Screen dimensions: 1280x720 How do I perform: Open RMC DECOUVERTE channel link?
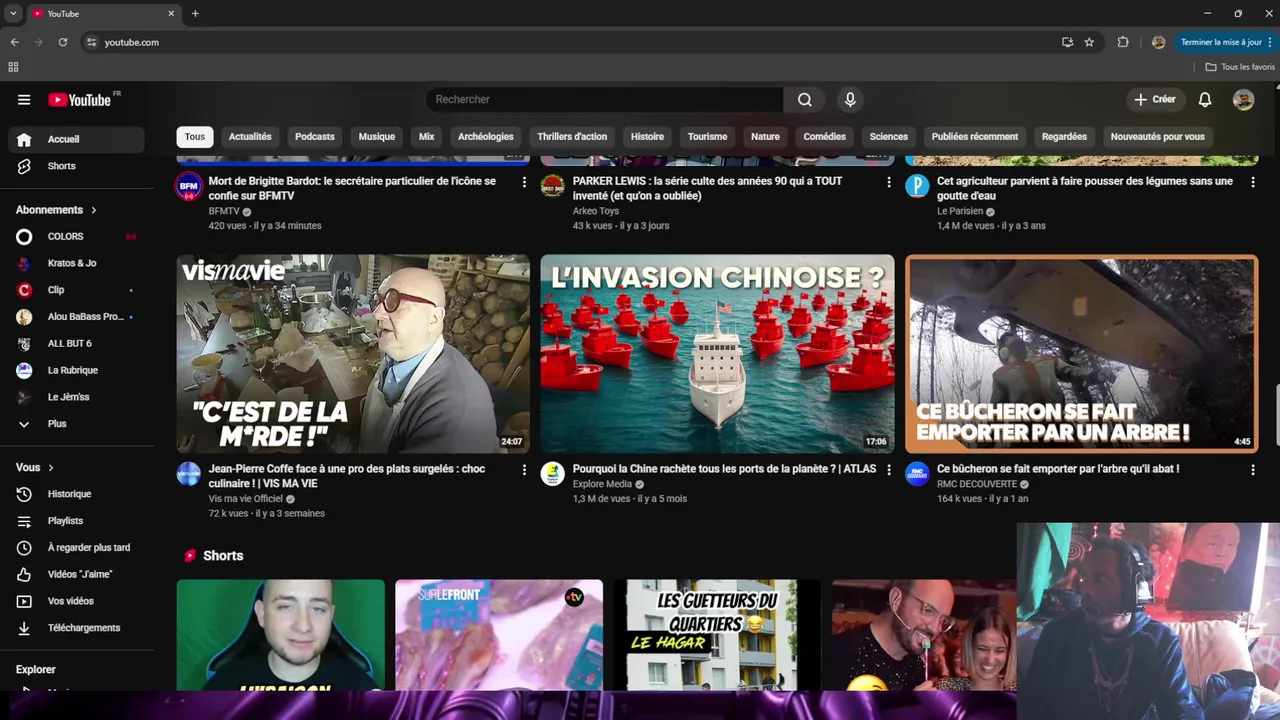(977, 484)
